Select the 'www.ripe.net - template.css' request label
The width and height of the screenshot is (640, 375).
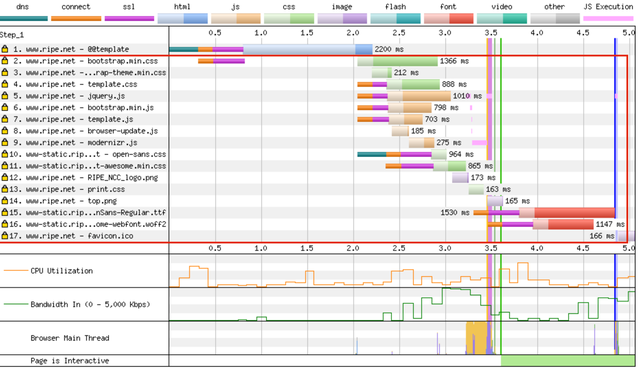[82, 84]
